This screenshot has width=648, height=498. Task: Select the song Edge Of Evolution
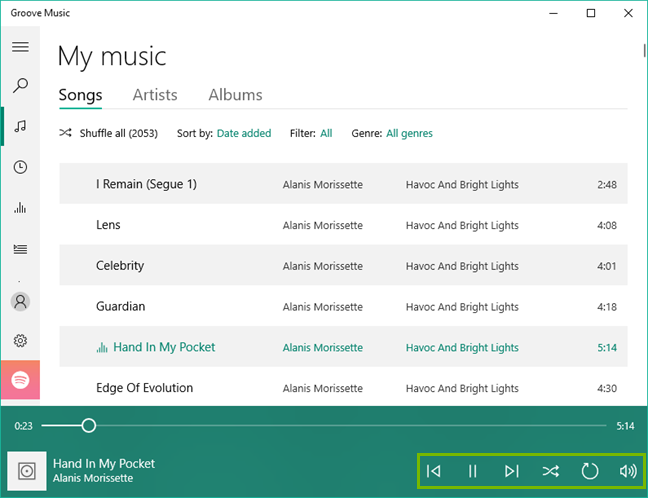click(343, 387)
